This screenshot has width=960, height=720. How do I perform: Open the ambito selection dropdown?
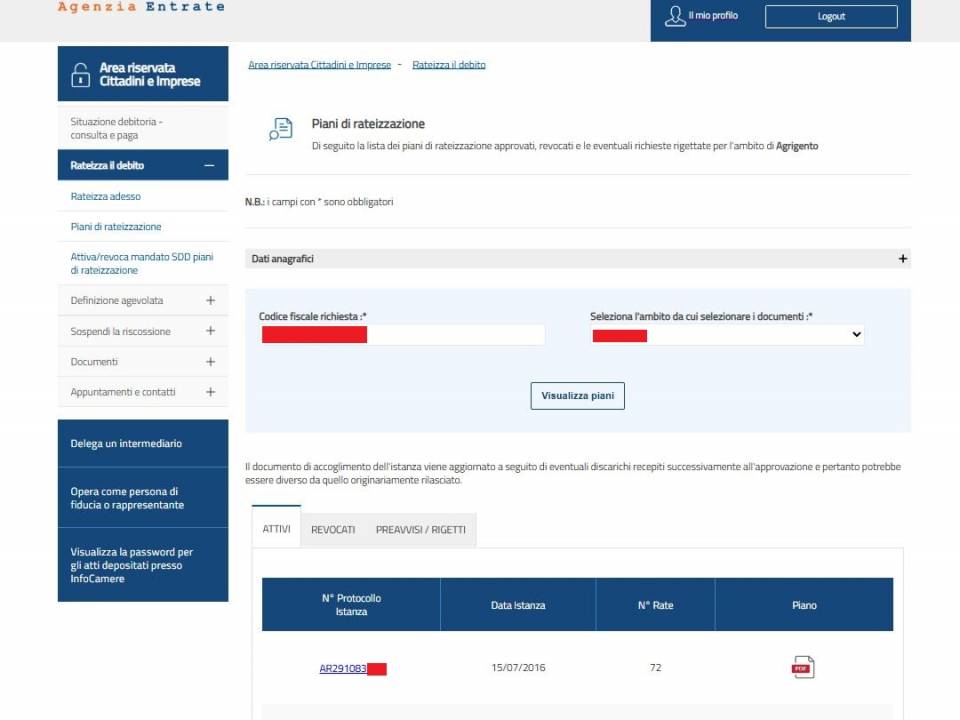727,334
